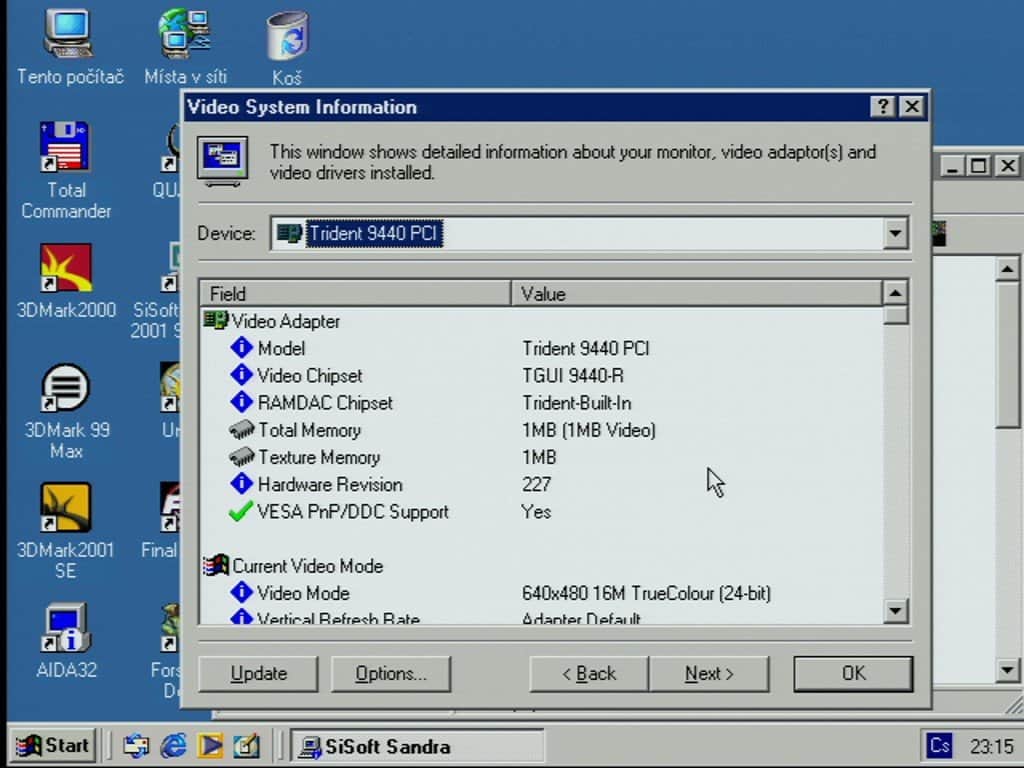1024x768 pixels.
Task: Launch Total Commander desktop shortcut
Action: 65,170
